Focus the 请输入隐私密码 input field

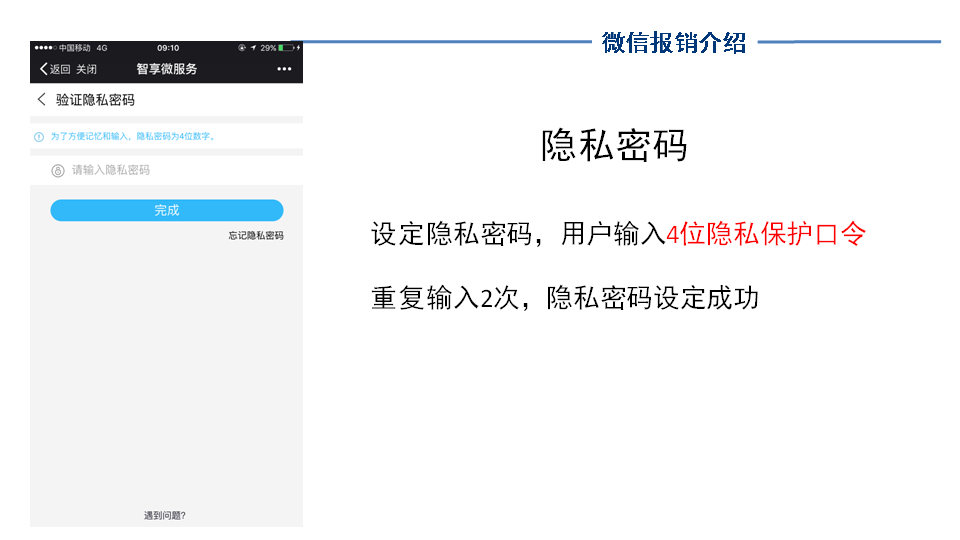point(170,171)
